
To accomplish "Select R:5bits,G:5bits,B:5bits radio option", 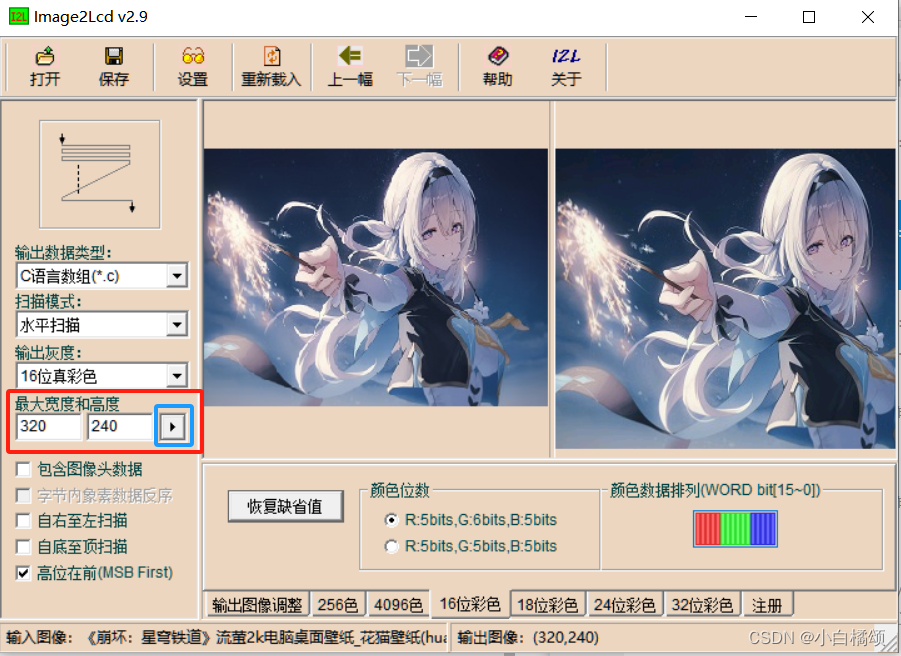I will [391, 546].
